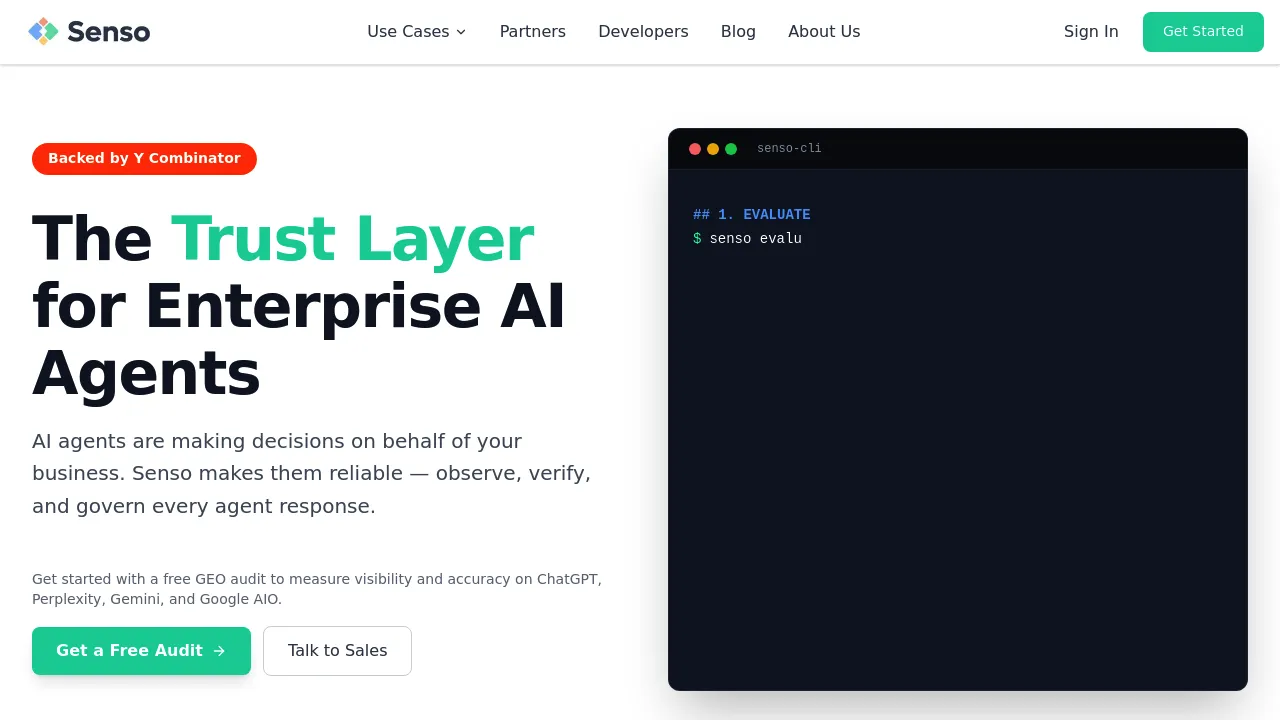Click the Senso logo icon
The image size is (1280, 720).
pyautogui.click(x=43, y=32)
